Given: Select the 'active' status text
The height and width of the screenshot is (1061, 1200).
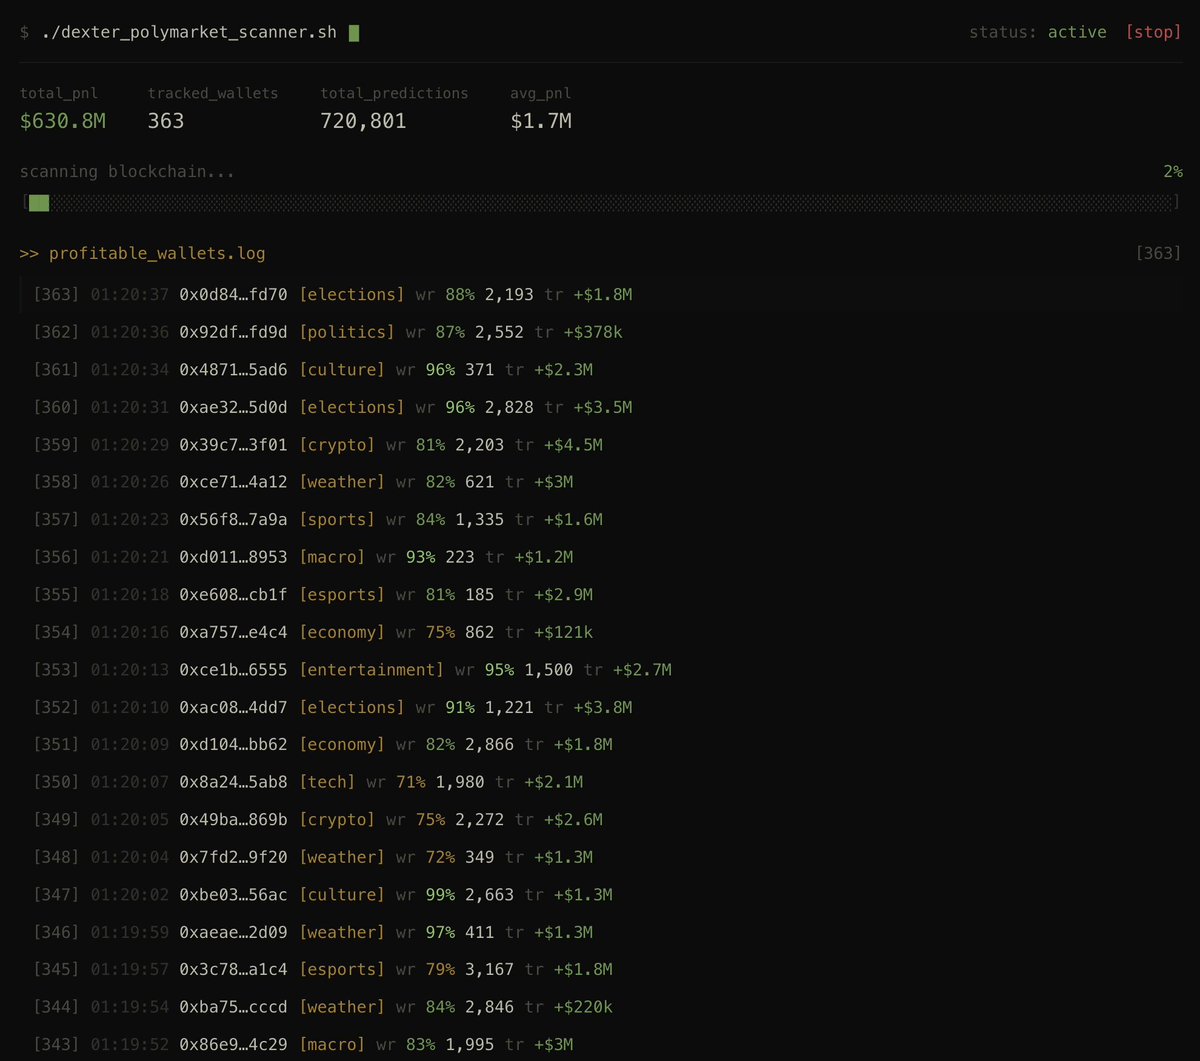Looking at the screenshot, I should coord(1077,32).
